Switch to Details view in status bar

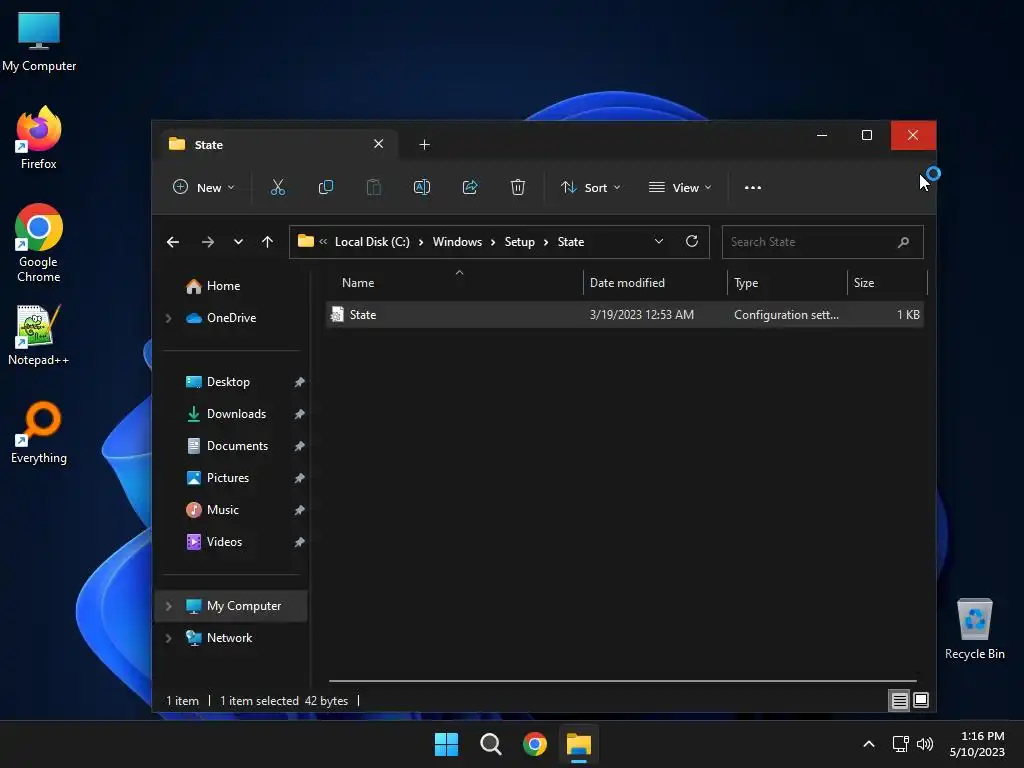(x=899, y=700)
